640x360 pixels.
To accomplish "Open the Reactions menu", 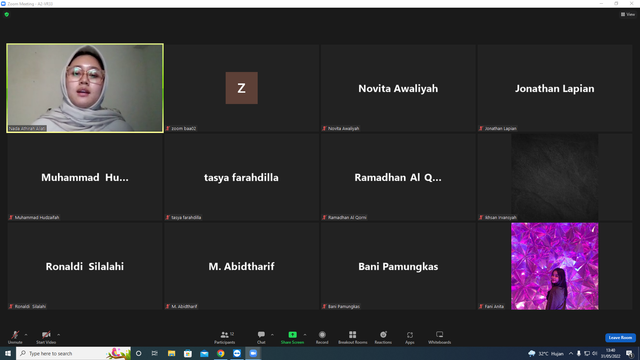I will click(383, 337).
